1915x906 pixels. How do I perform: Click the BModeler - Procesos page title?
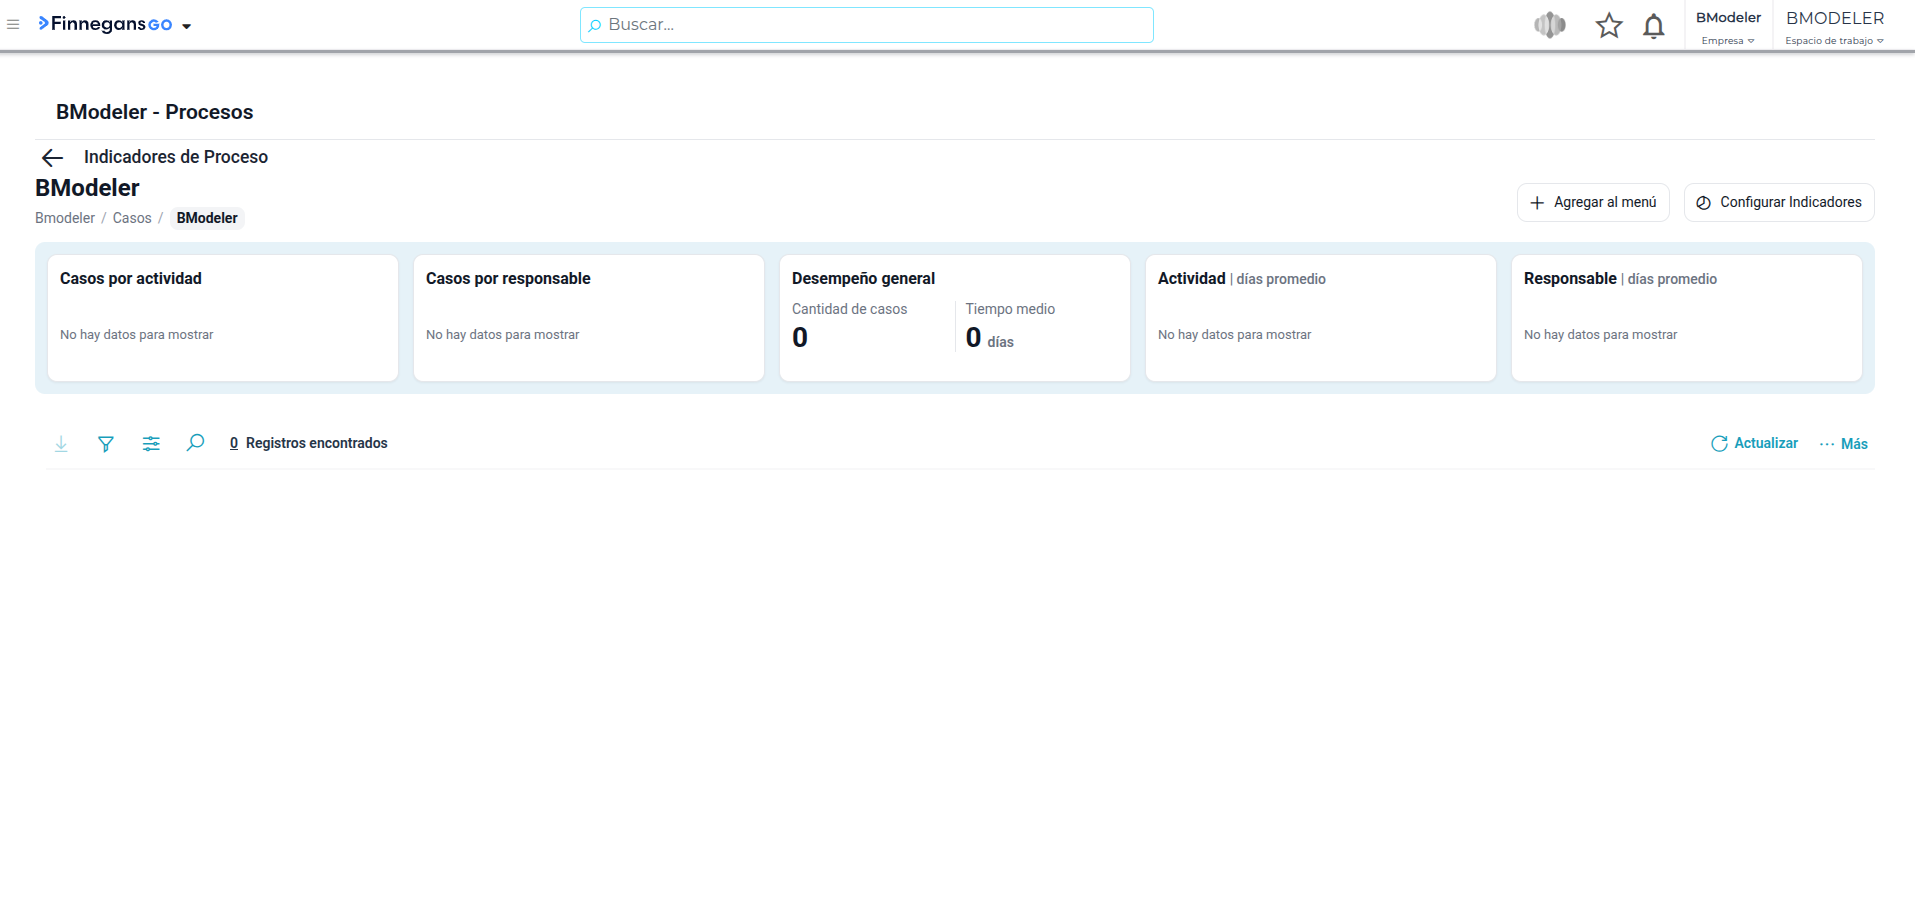(155, 112)
